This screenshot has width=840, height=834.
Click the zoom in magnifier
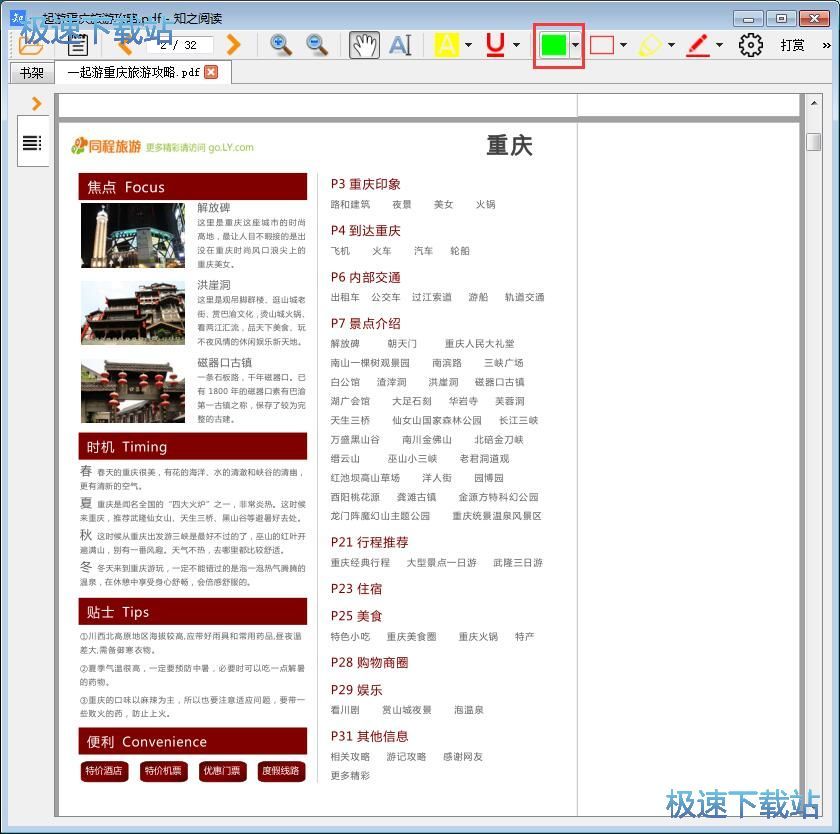click(x=281, y=45)
